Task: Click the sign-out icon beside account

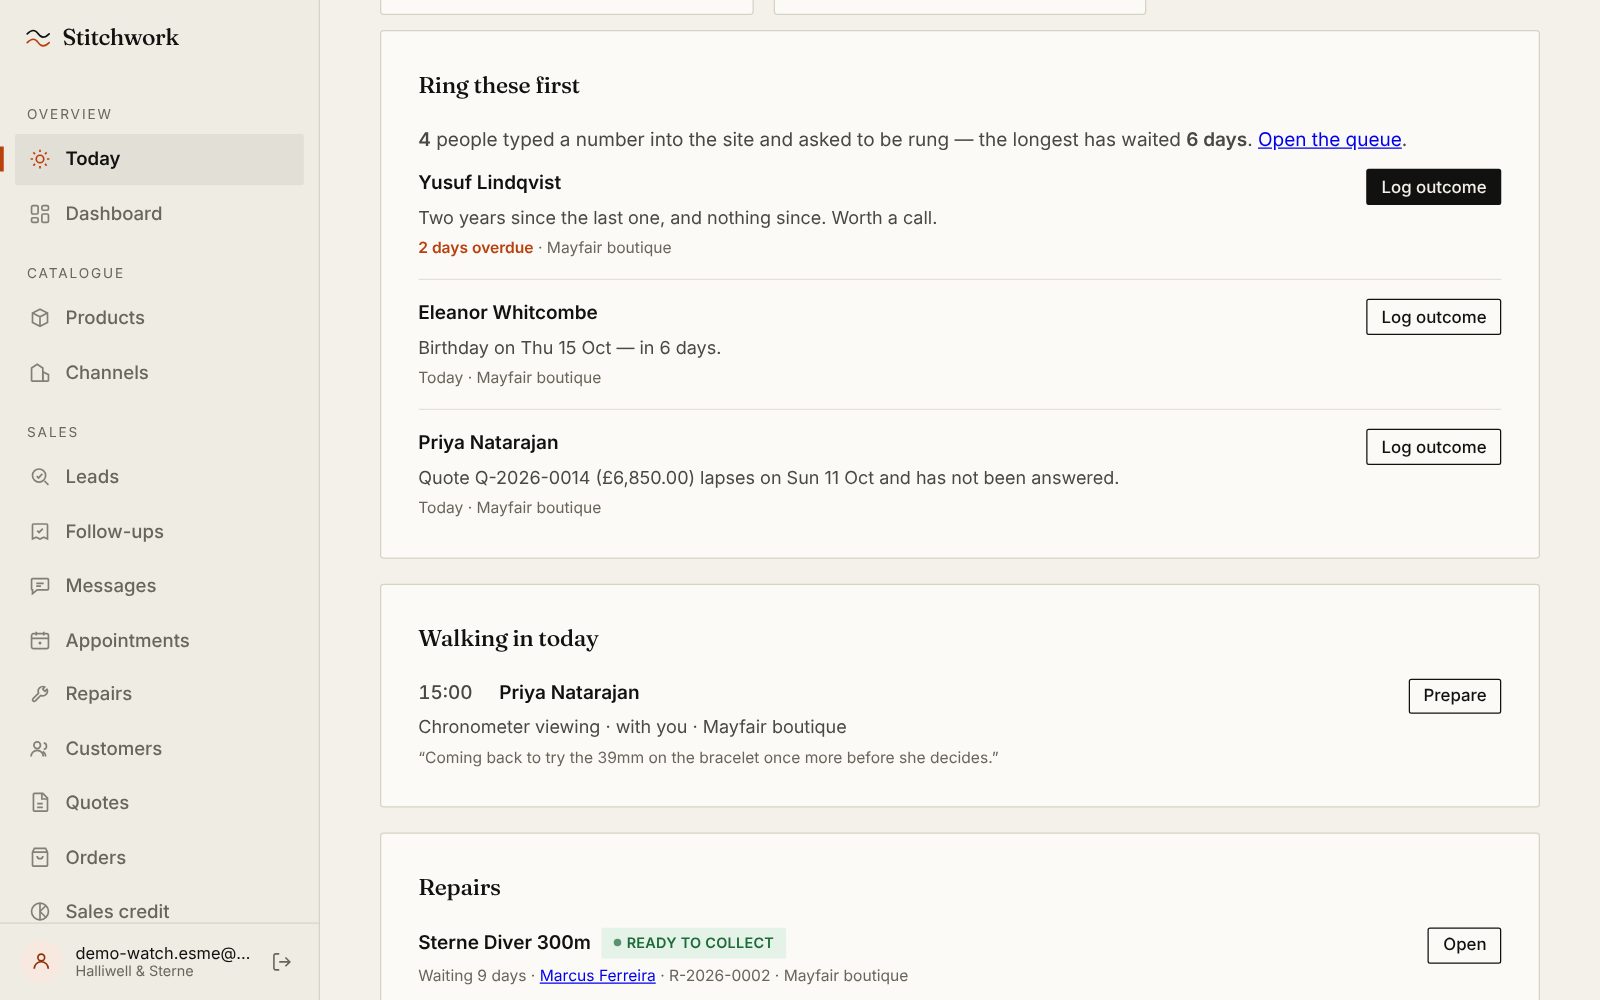Action: pos(282,962)
